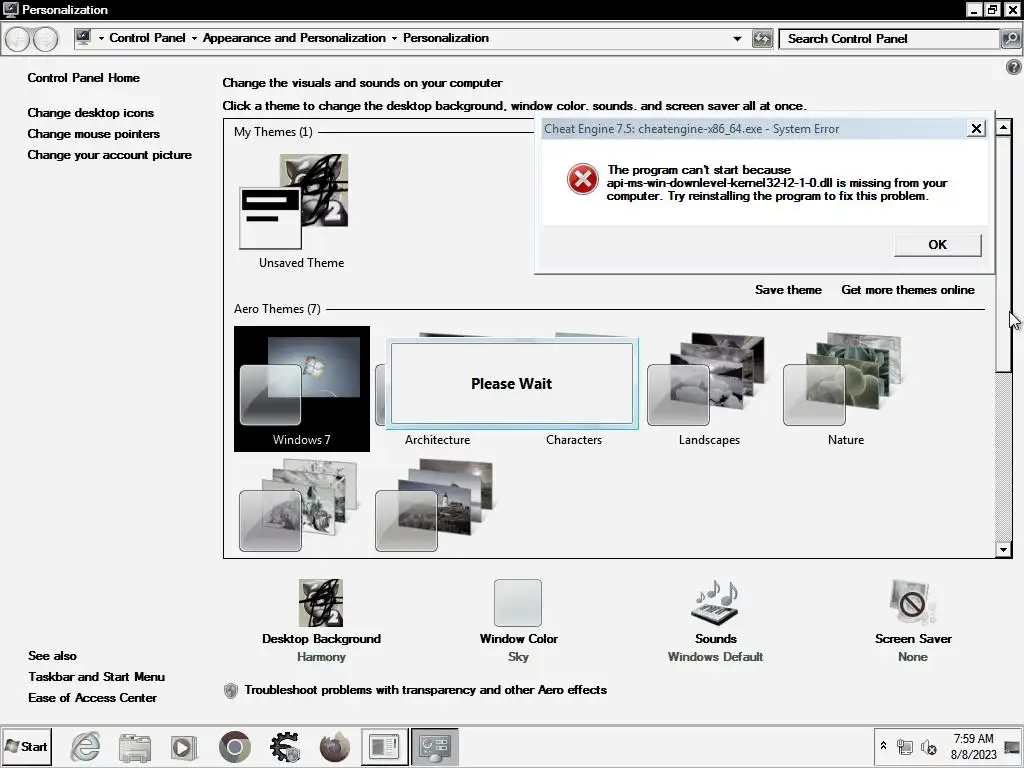Select the Windows 7 Aero theme
This screenshot has height=768, width=1024.
click(302, 389)
